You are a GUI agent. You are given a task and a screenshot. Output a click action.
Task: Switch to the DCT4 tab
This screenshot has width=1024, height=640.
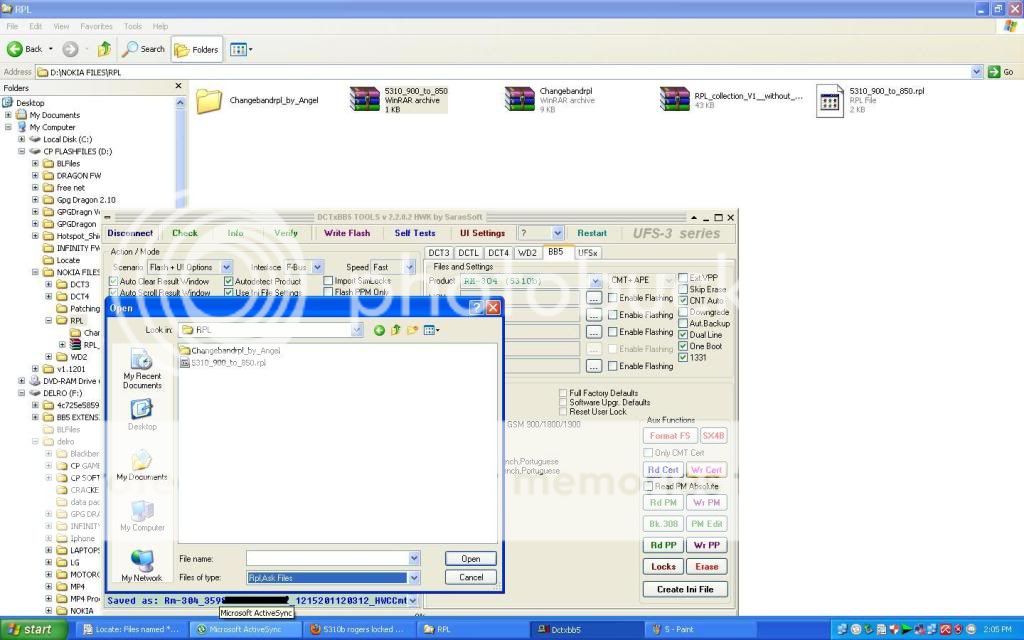498,253
